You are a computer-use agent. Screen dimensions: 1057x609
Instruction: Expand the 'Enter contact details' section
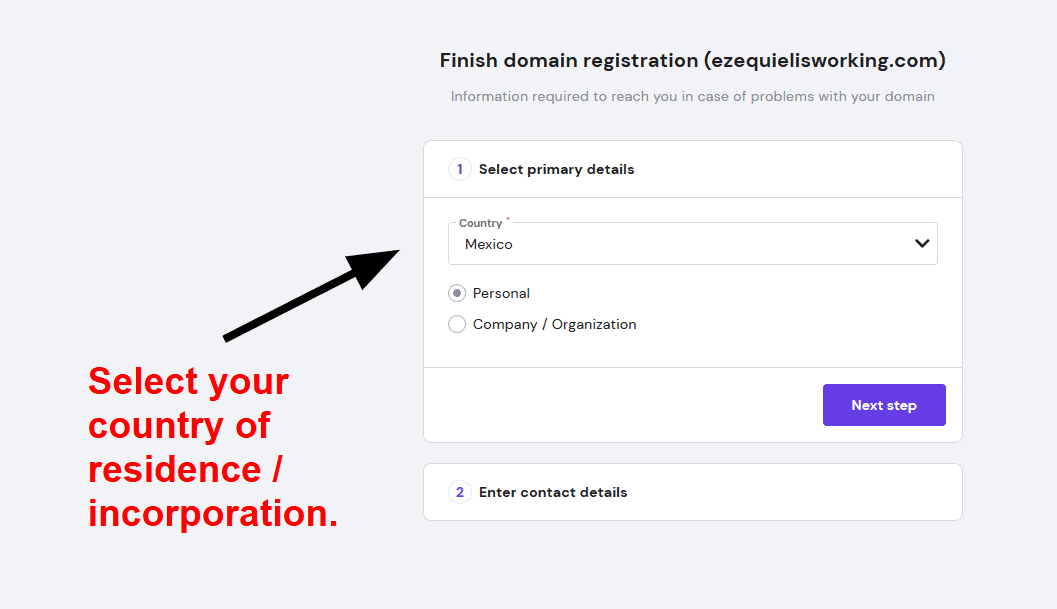coord(693,492)
